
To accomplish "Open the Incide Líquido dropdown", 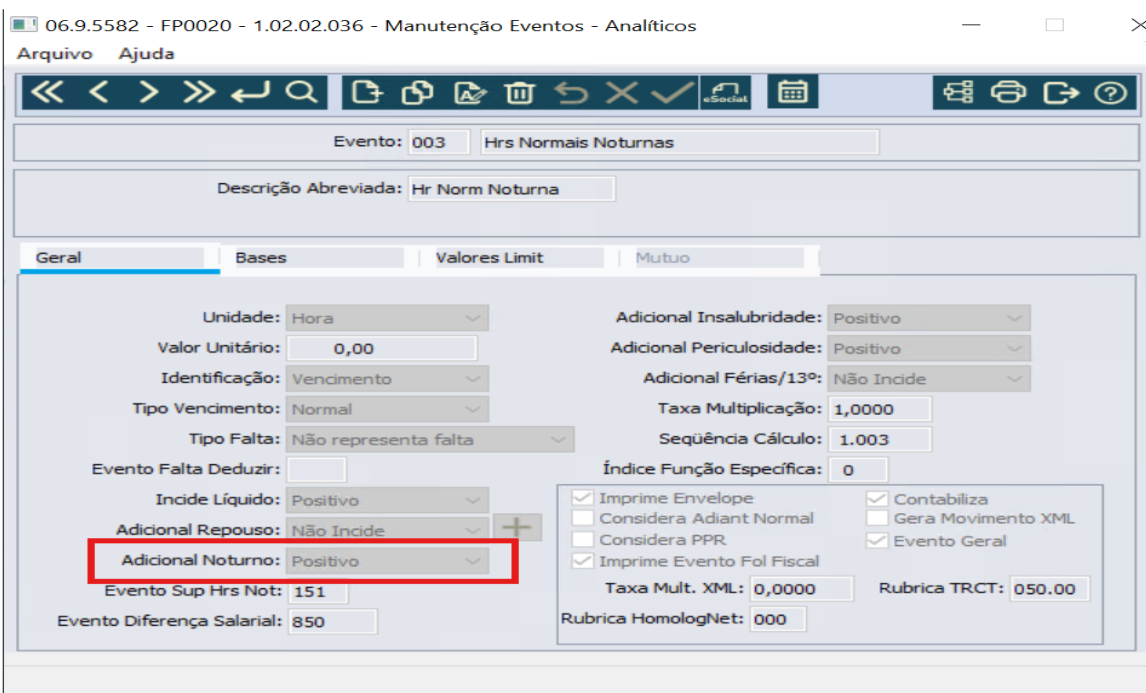I will (387, 500).
